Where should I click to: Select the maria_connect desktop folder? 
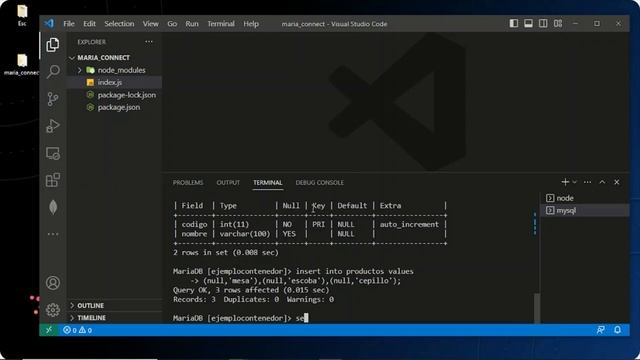(x=22, y=65)
